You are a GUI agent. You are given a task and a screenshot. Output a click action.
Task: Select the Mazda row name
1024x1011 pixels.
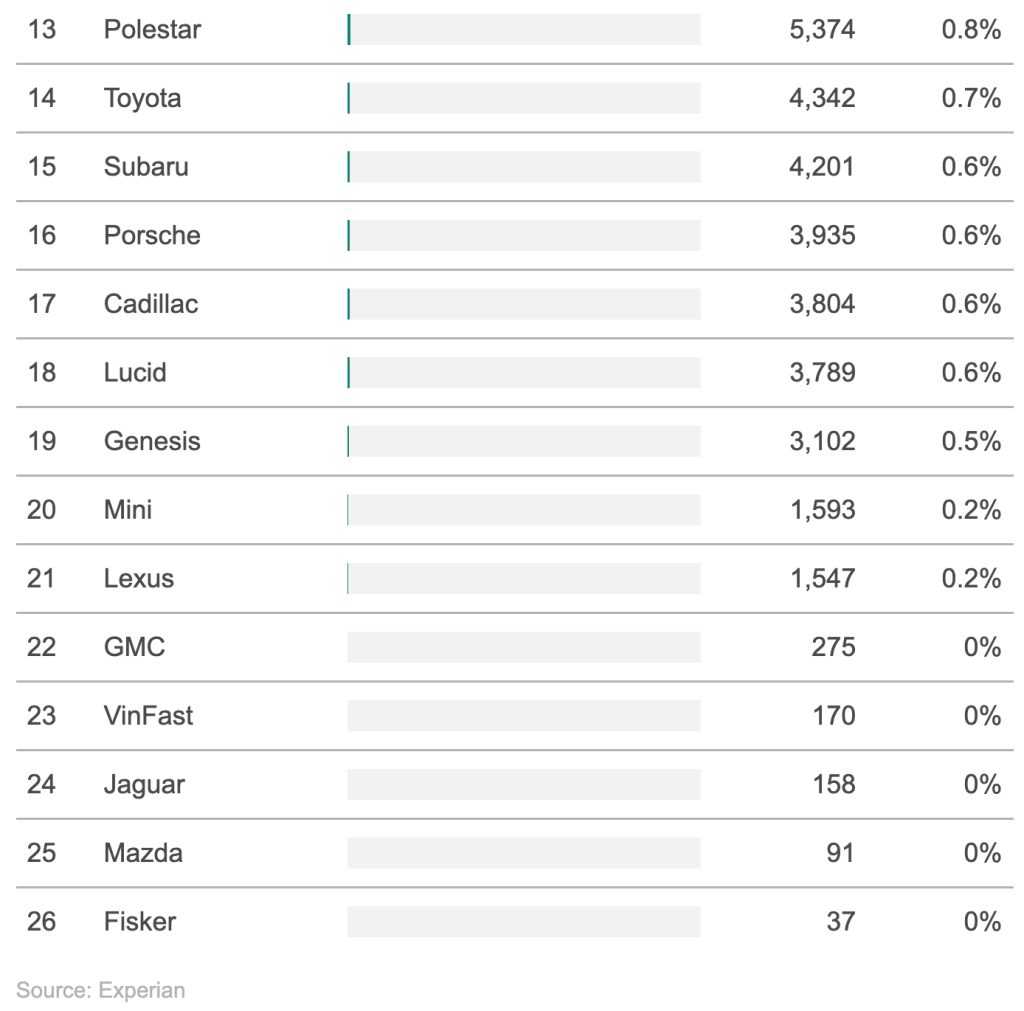coord(143,853)
